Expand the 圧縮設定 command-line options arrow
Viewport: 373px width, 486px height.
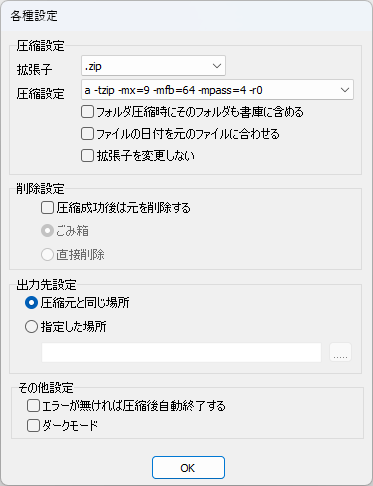pos(345,90)
